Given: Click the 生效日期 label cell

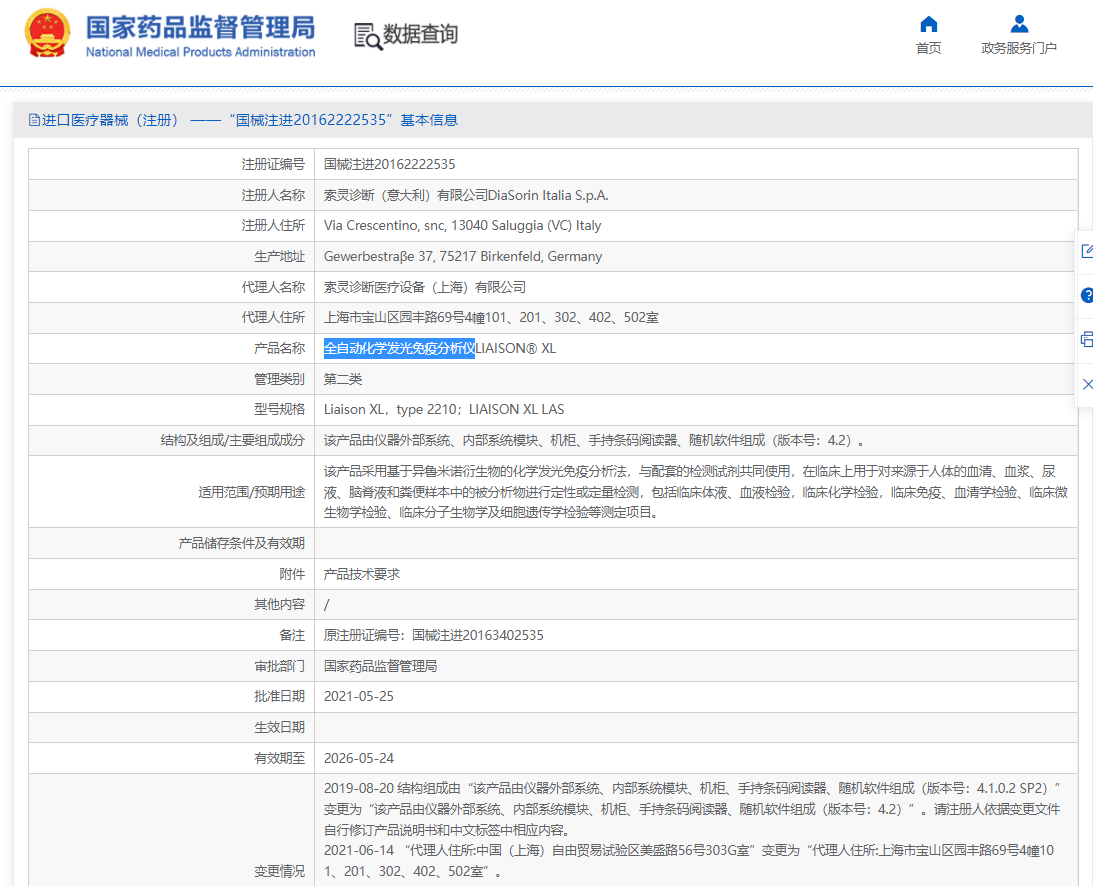Looking at the screenshot, I should (x=171, y=727).
